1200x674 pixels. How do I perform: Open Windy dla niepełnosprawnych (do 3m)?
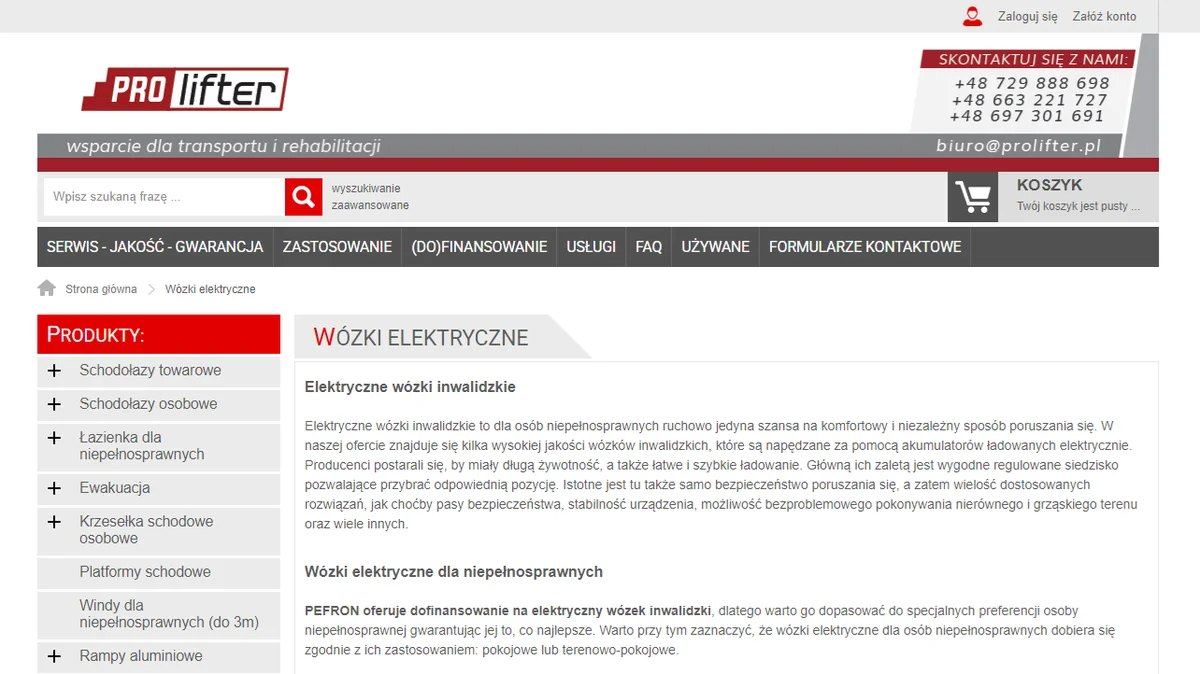tap(169, 614)
